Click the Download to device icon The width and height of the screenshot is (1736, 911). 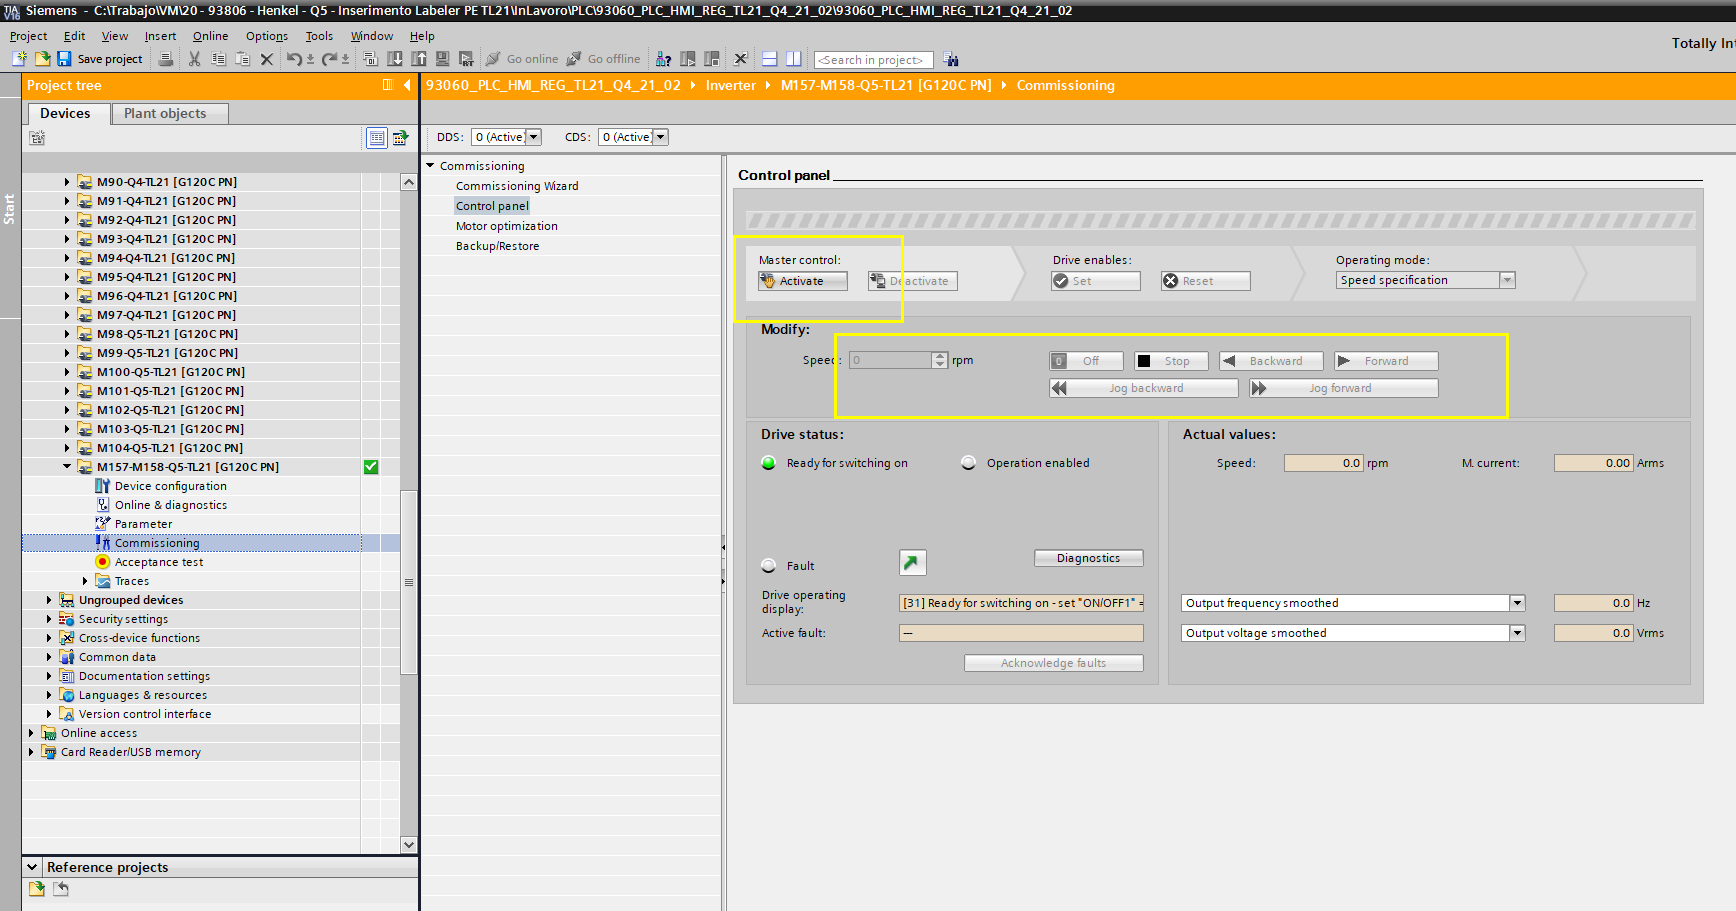(395, 59)
